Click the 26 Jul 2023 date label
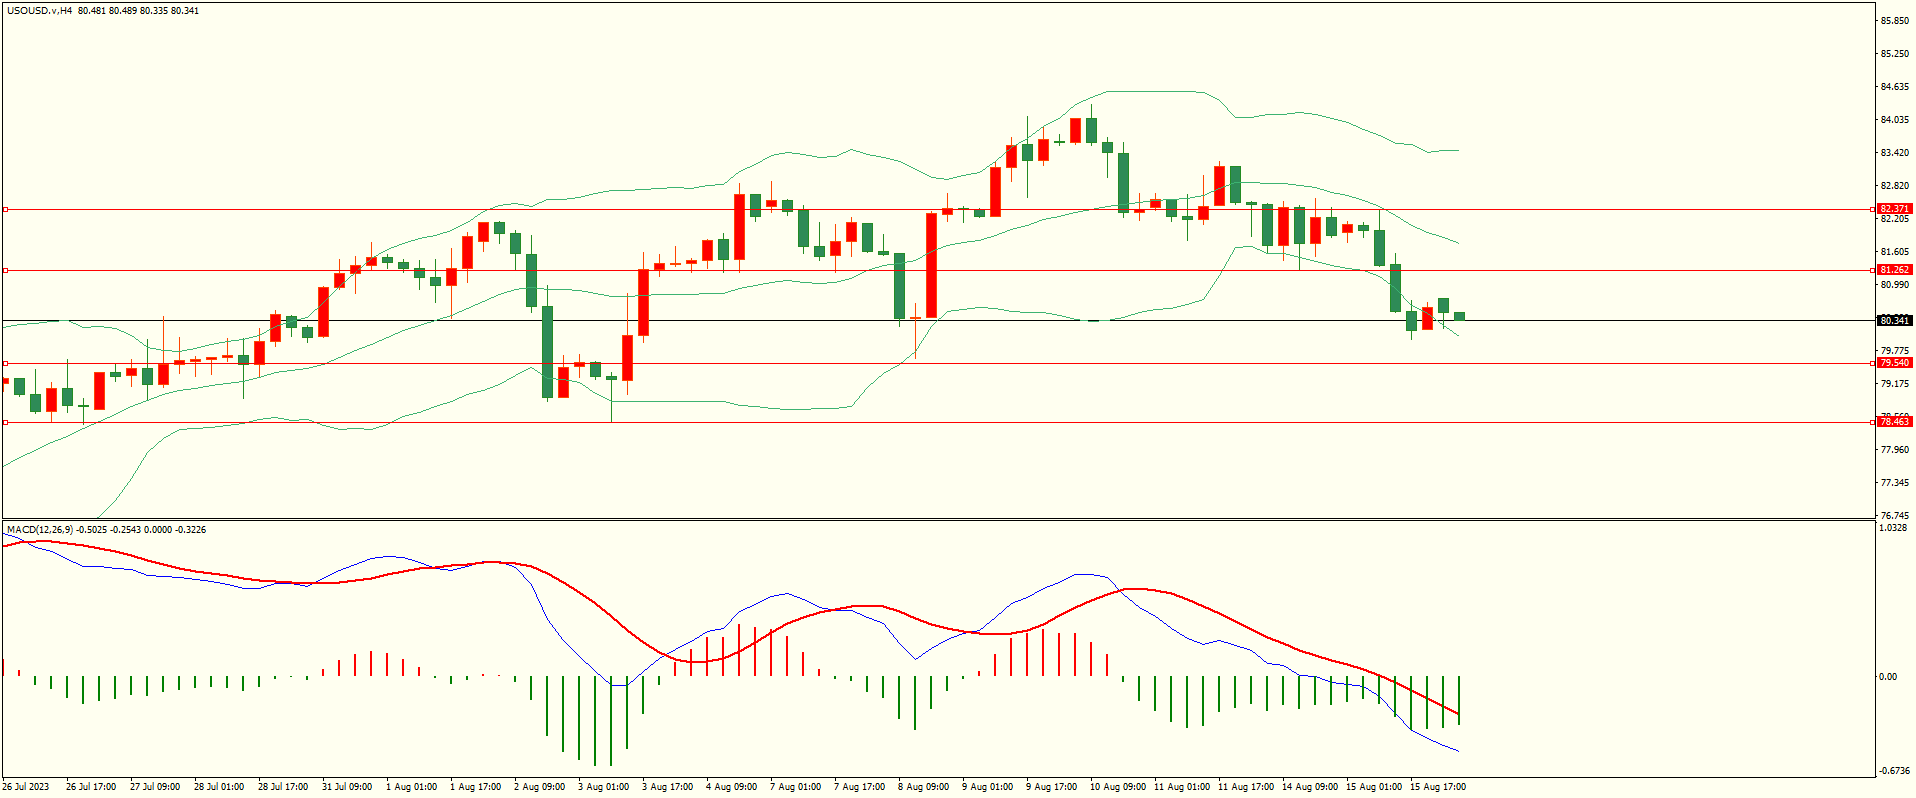Screen dimensions: 1916x798 (26, 787)
